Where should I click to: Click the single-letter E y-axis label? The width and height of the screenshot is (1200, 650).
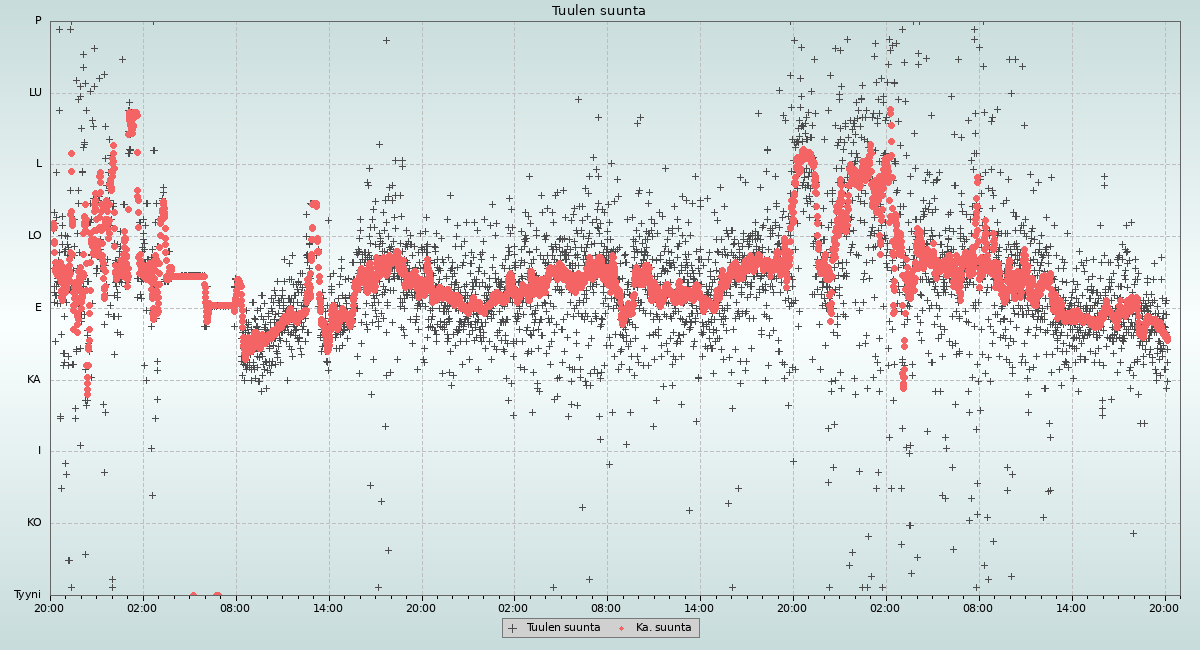(38, 308)
